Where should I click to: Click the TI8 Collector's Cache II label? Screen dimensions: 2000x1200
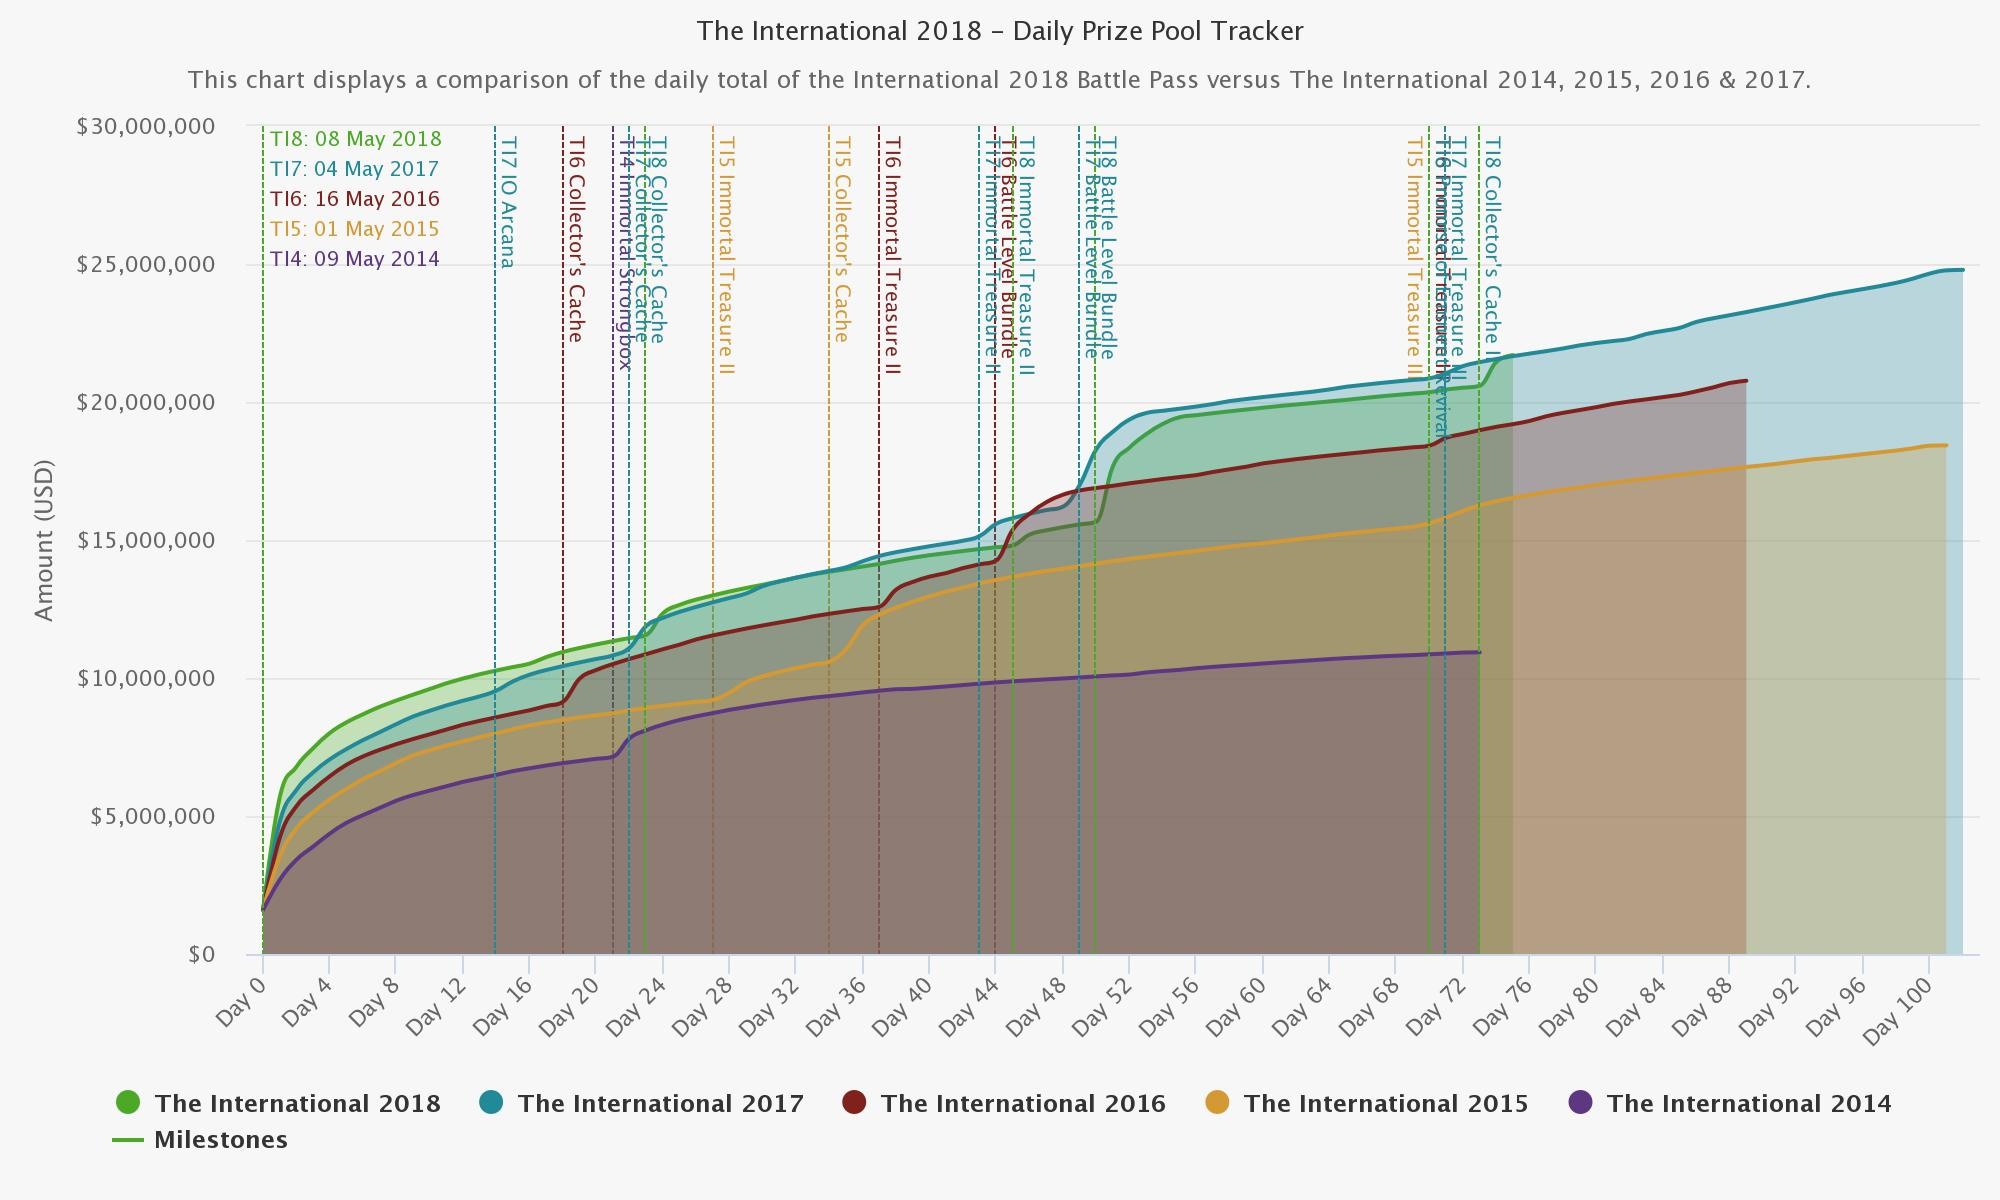(1492, 247)
